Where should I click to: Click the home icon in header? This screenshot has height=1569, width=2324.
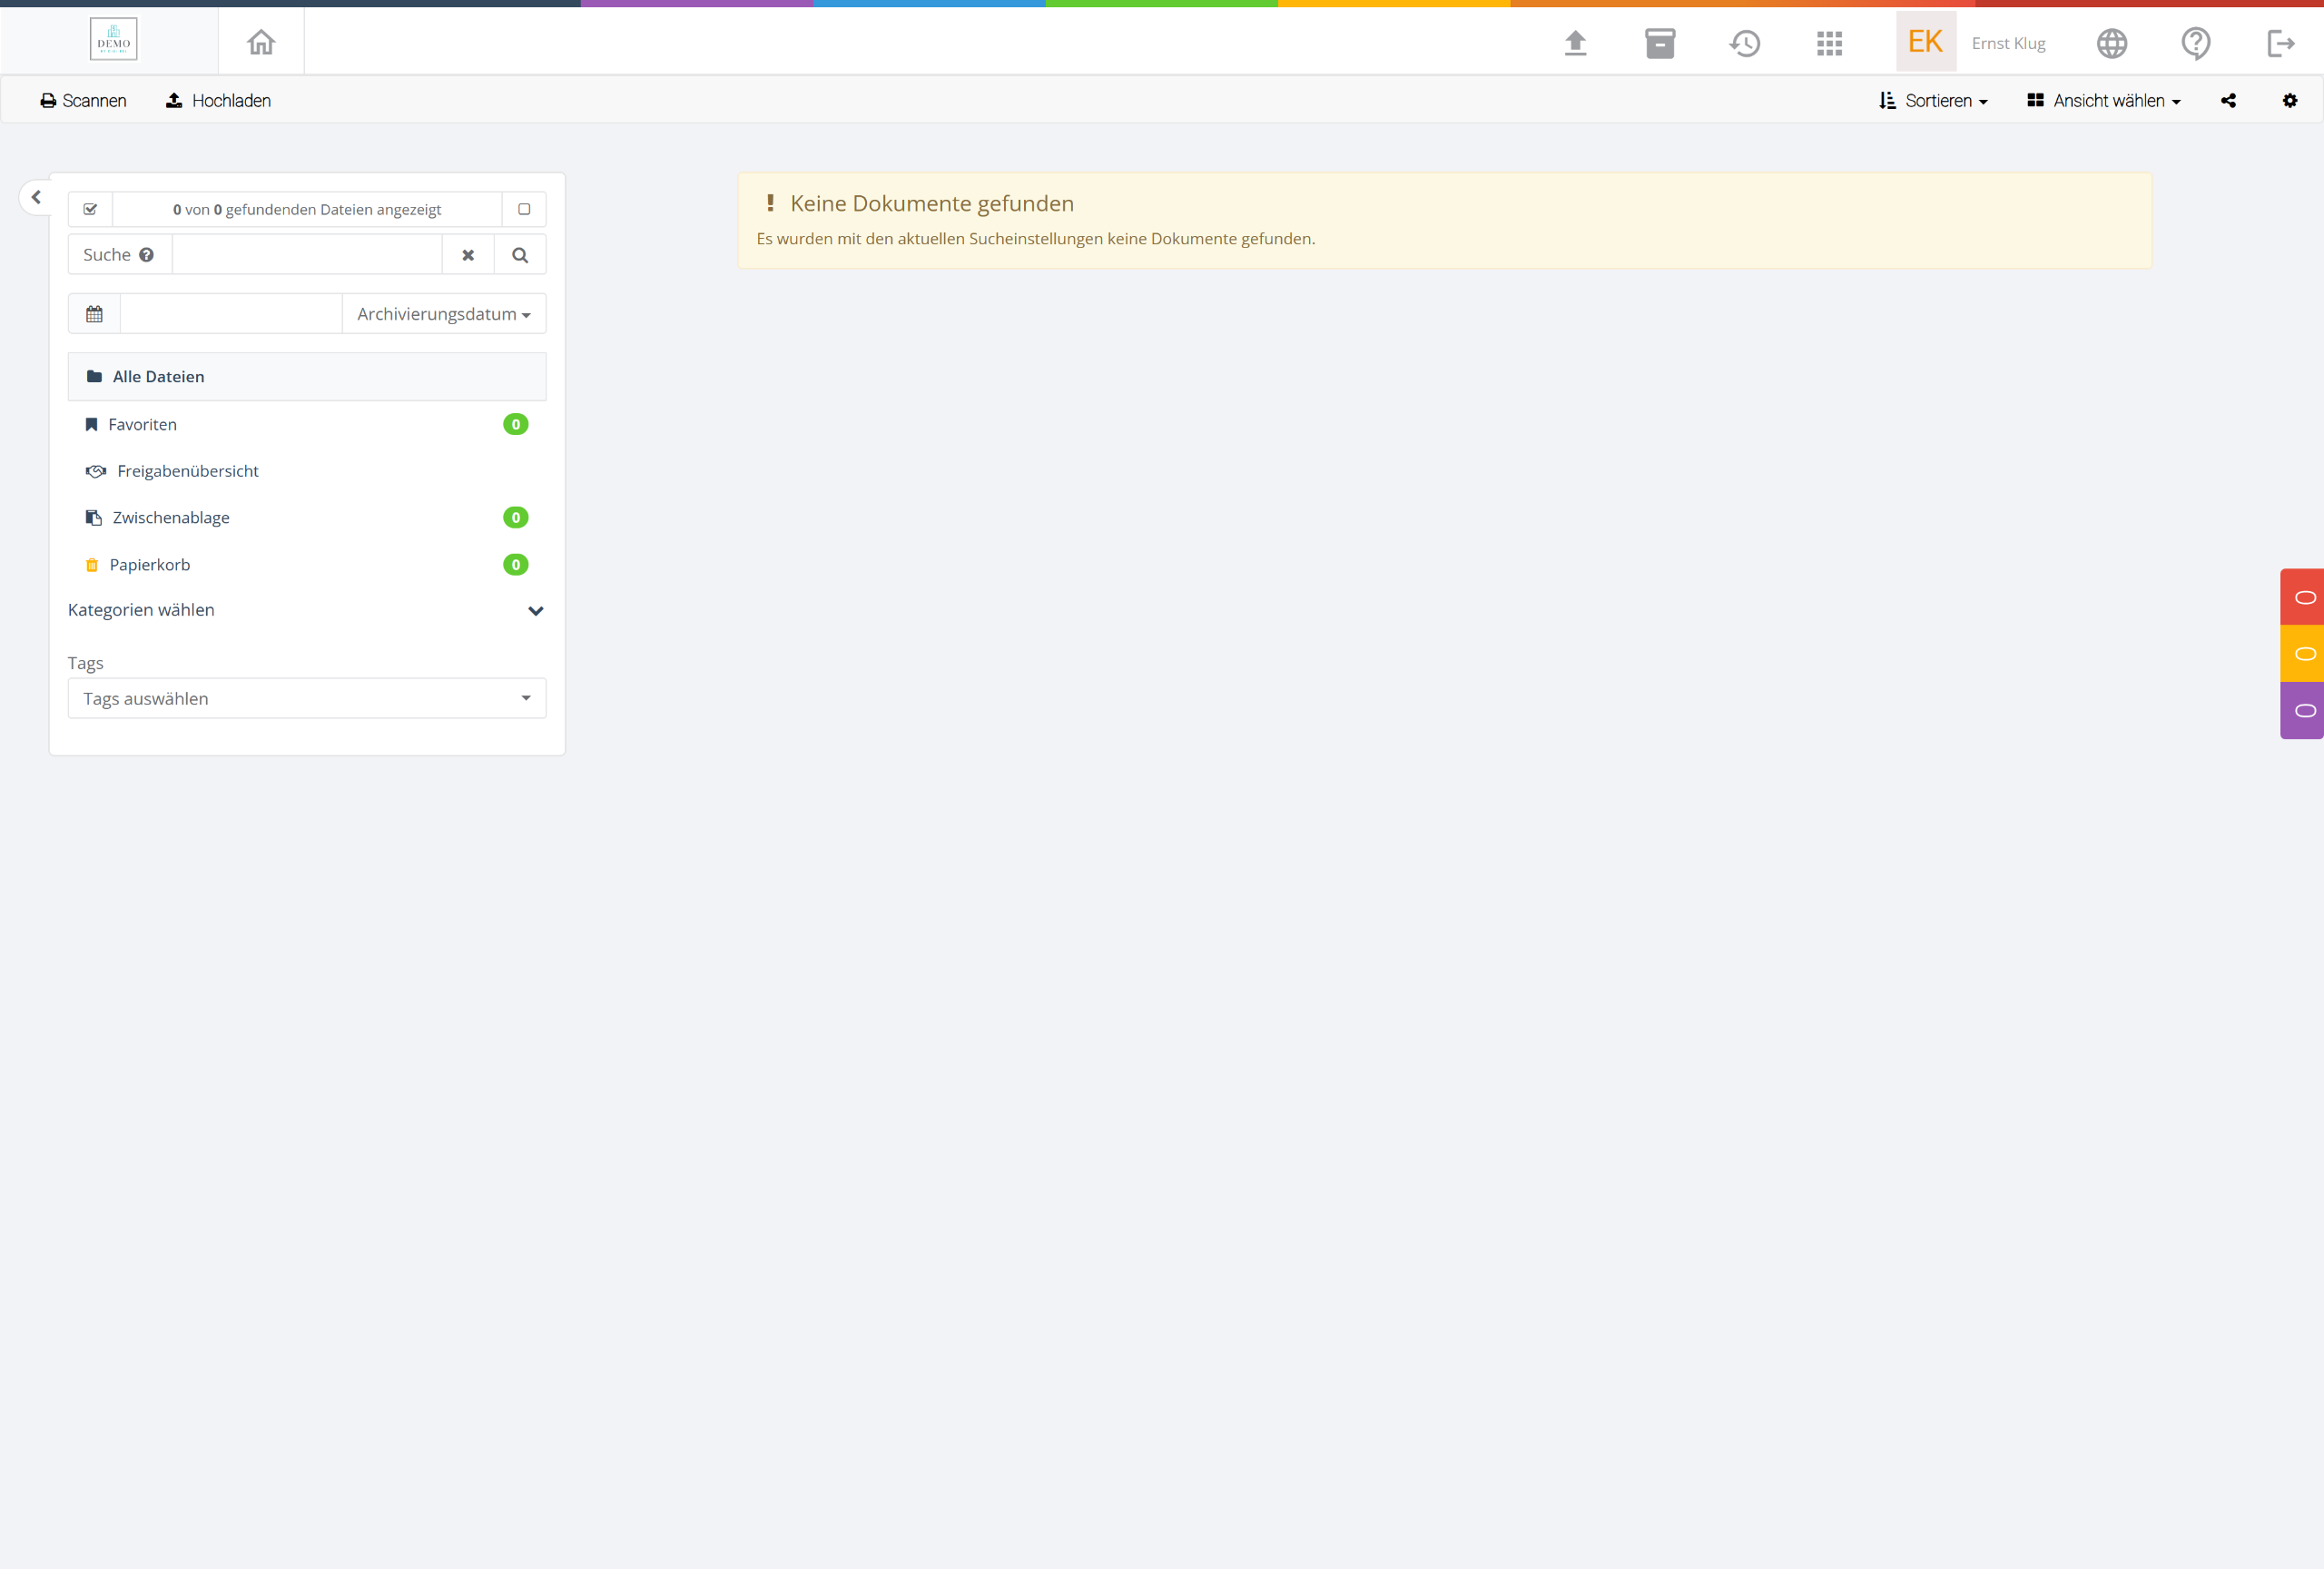point(261,42)
